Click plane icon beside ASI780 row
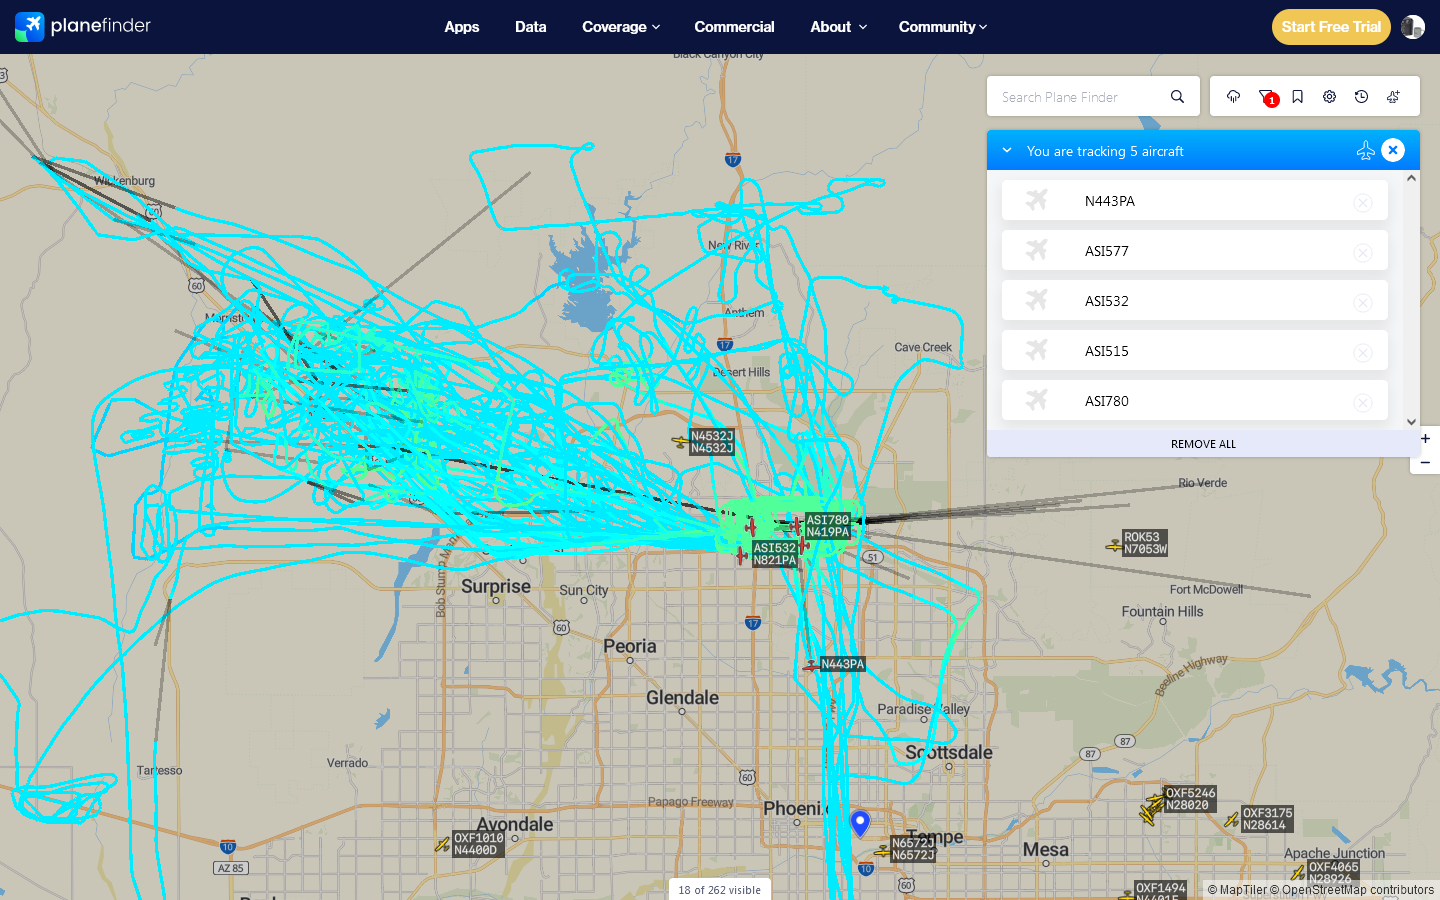Image resolution: width=1440 pixels, height=900 pixels. pyautogui.click(x=1036, y=400)
